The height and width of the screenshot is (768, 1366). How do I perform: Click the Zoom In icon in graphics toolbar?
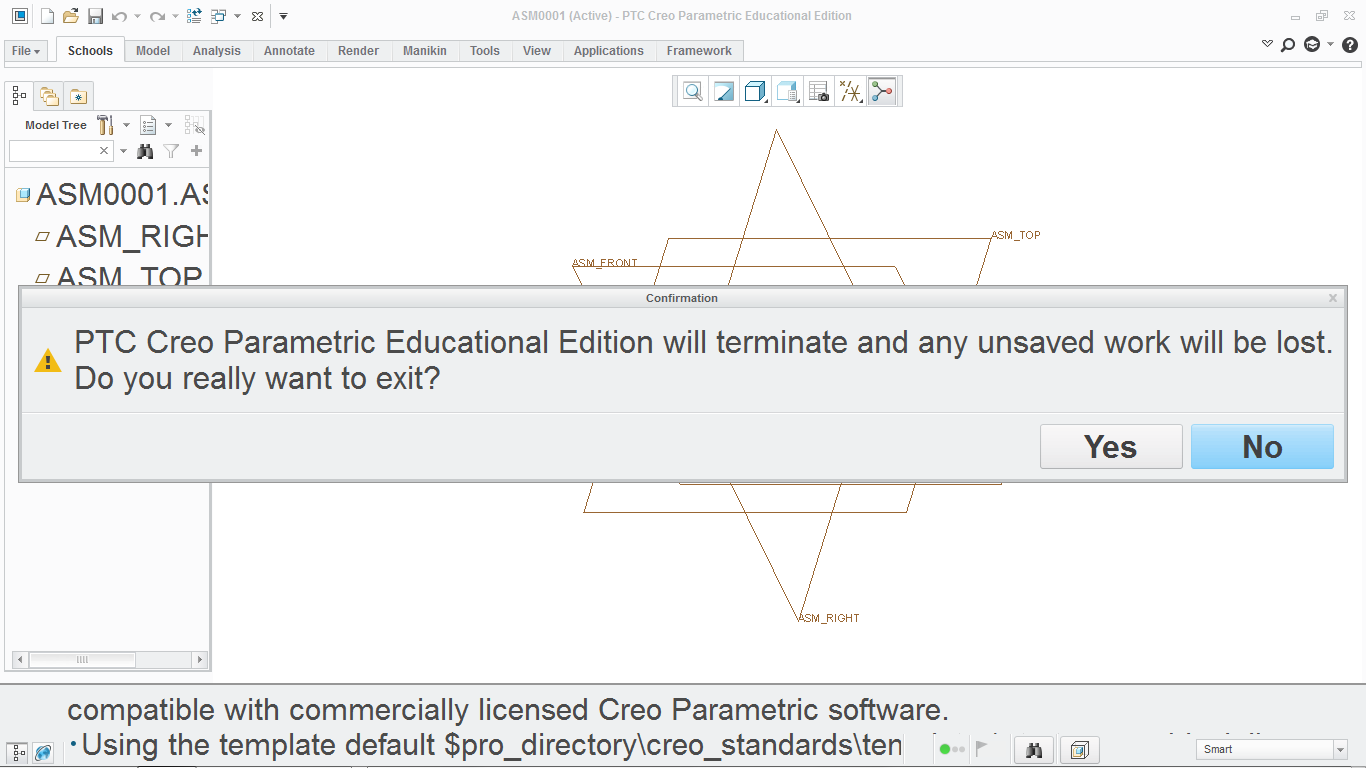[691, 91]
